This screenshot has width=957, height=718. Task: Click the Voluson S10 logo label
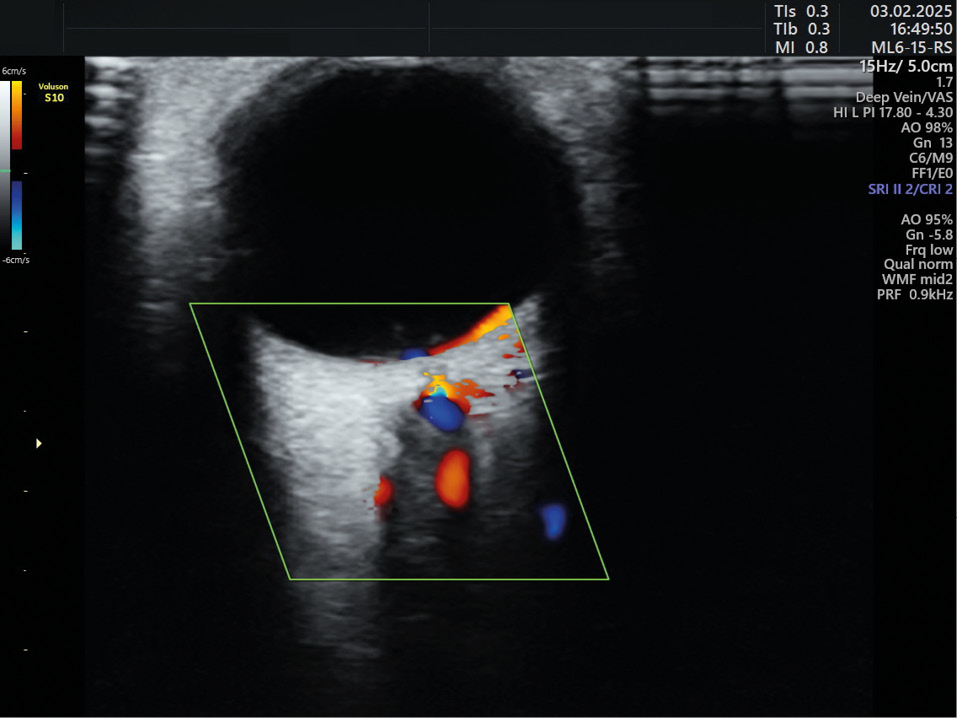coord(54,92)
